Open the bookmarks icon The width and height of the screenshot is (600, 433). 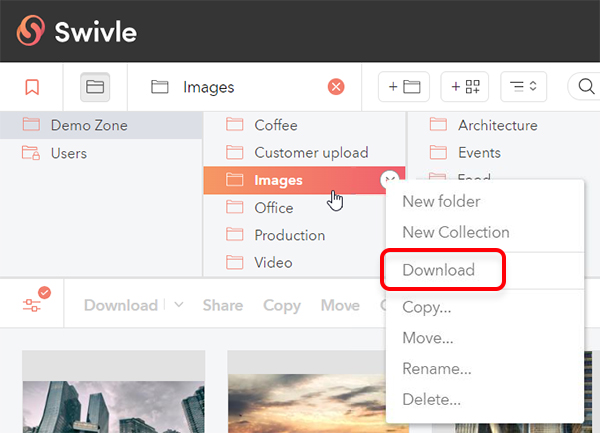[32, 87]
